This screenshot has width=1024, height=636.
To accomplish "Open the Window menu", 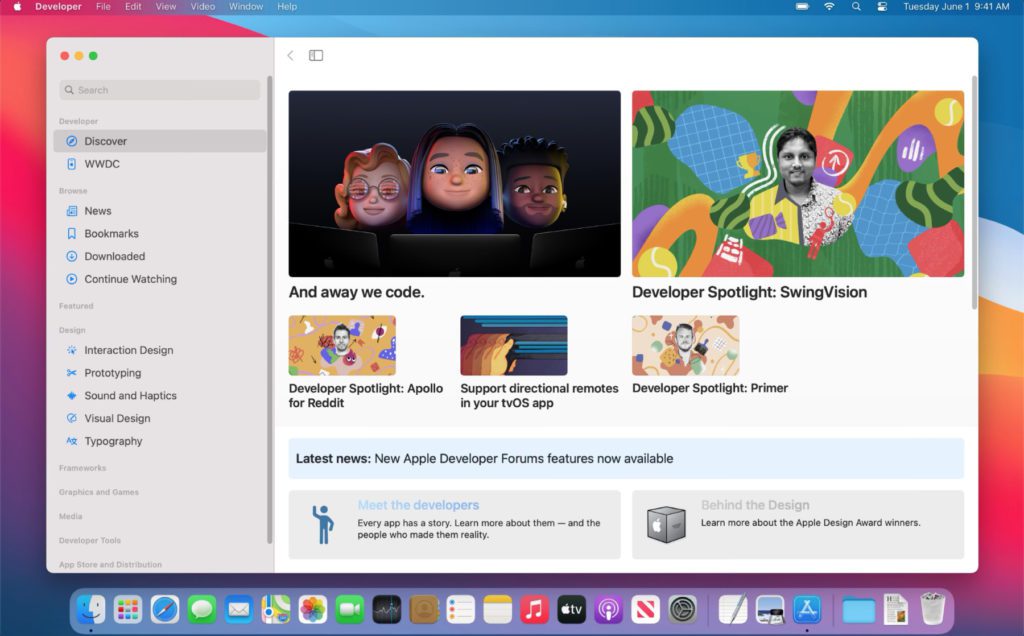I will [245, 6].
